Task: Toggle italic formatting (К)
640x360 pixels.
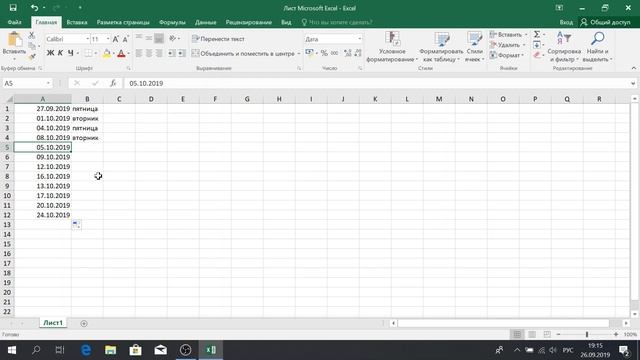Action: point(60,53)
